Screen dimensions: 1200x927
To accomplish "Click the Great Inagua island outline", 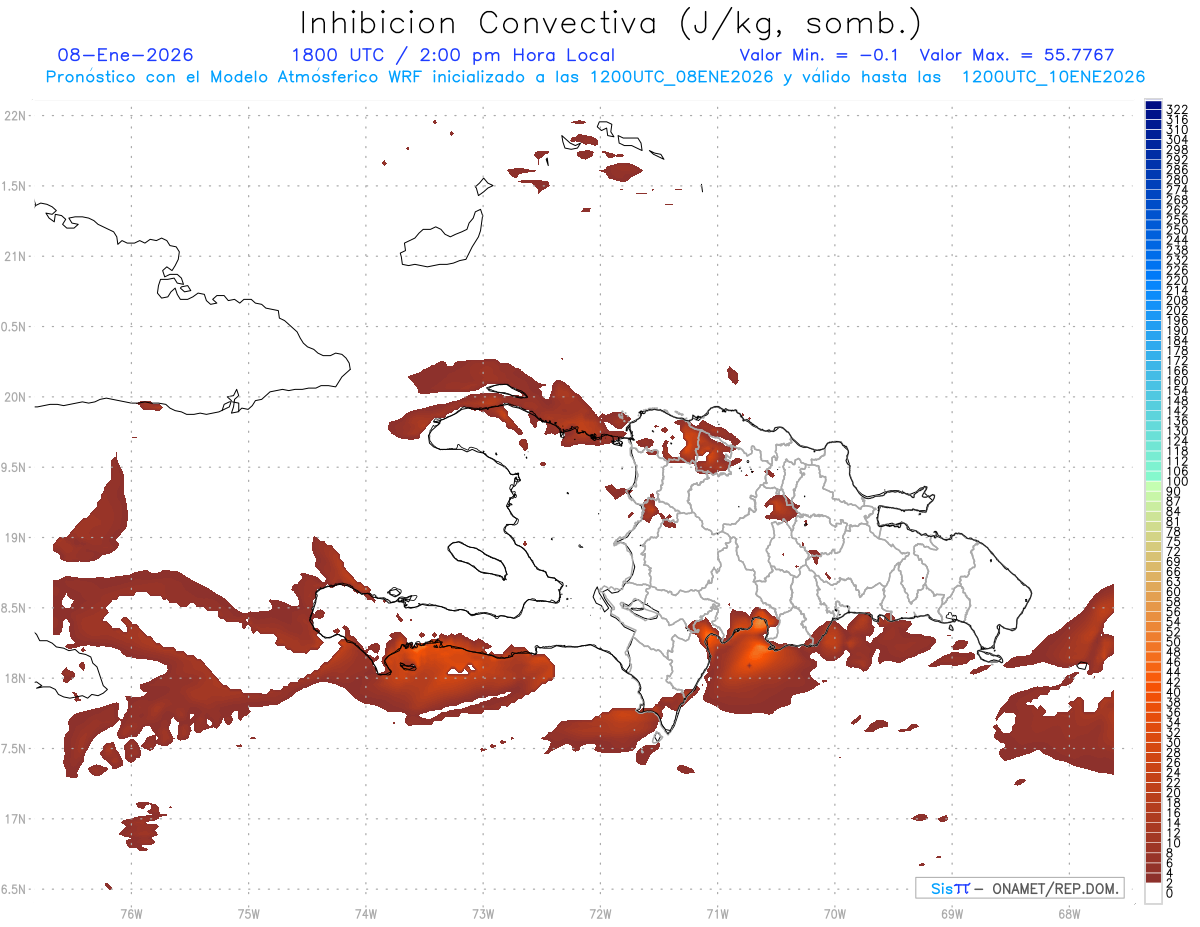I will pyautogui.click(x=441, y=238).
